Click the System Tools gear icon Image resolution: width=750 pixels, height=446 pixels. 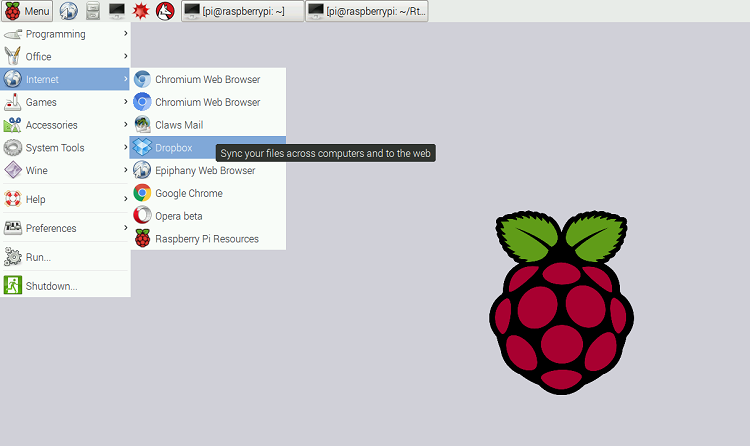click(x=12, y=147)
